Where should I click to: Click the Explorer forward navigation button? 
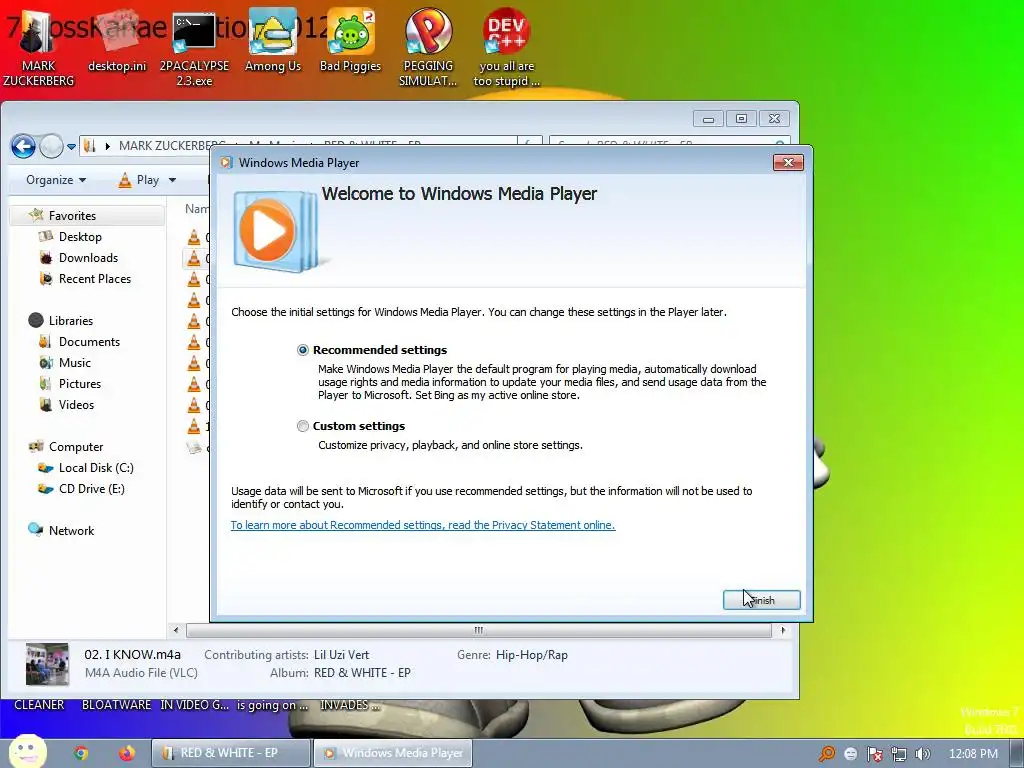click(51, 146)
